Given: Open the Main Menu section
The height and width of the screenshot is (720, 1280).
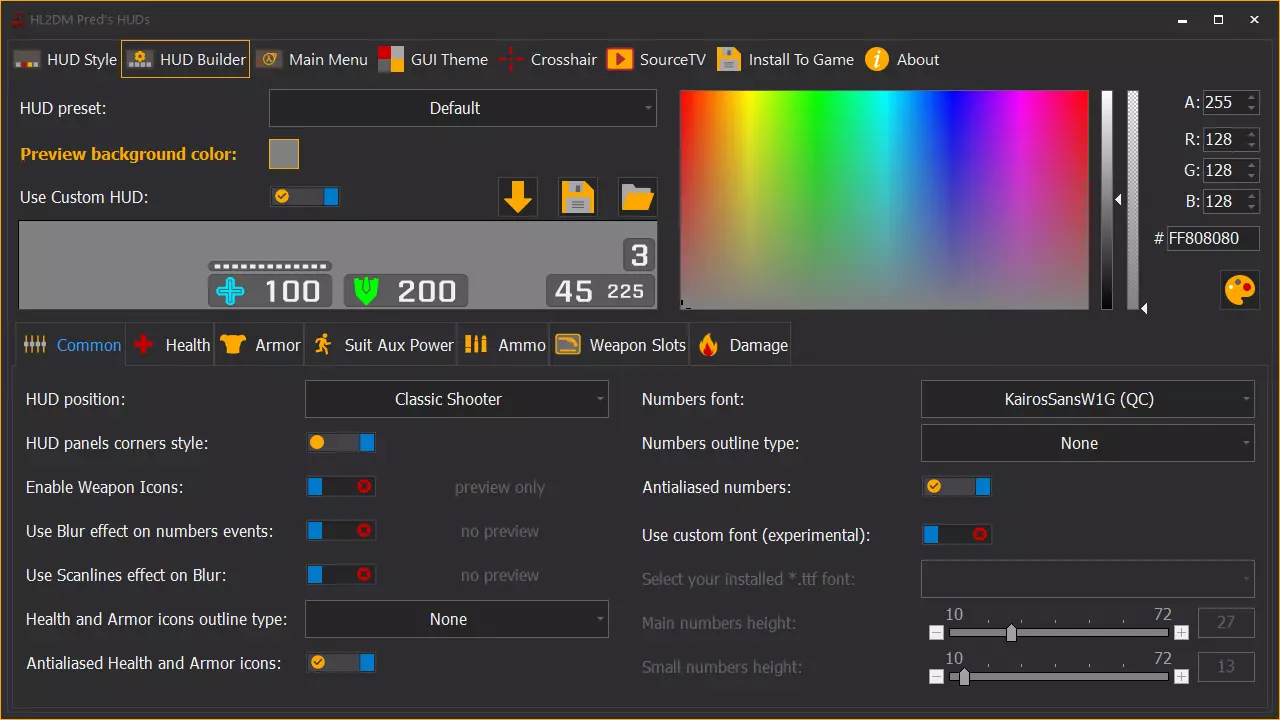Looking at the screenshot, I should [x=312, y=60].
